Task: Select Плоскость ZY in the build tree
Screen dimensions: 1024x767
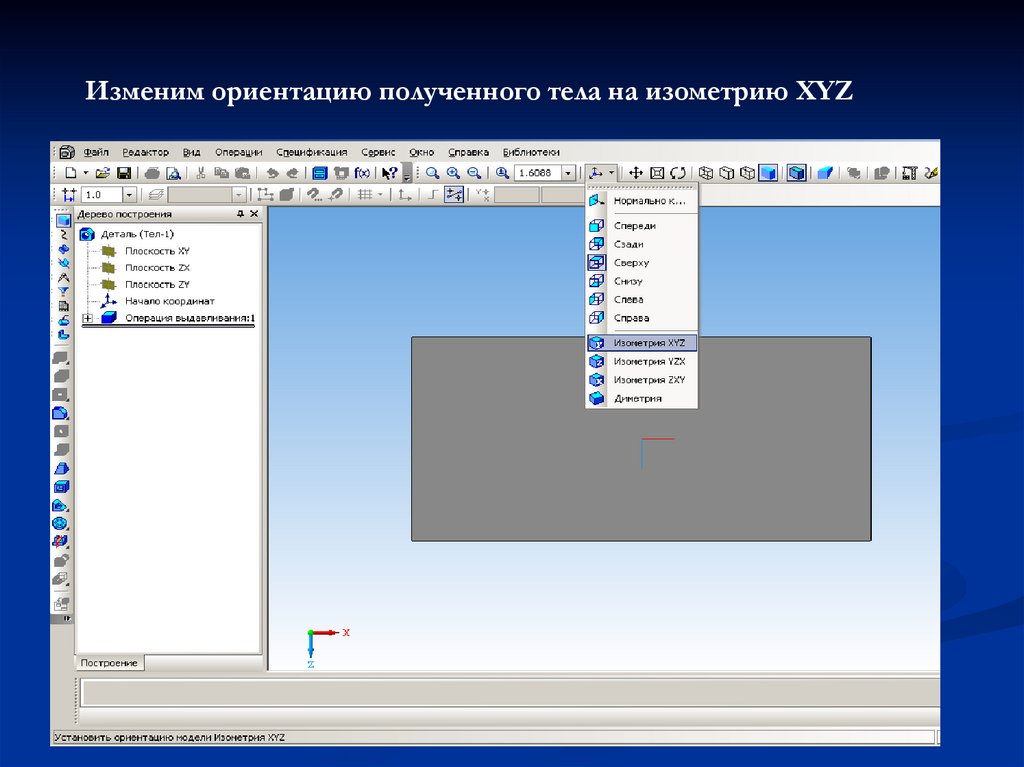Action: (x=157, y=284)
